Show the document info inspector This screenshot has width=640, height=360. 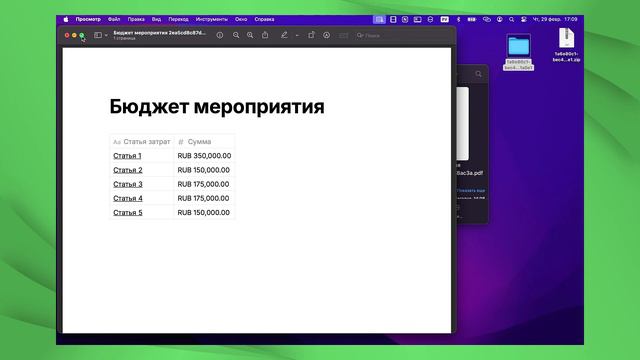(220, 36)
